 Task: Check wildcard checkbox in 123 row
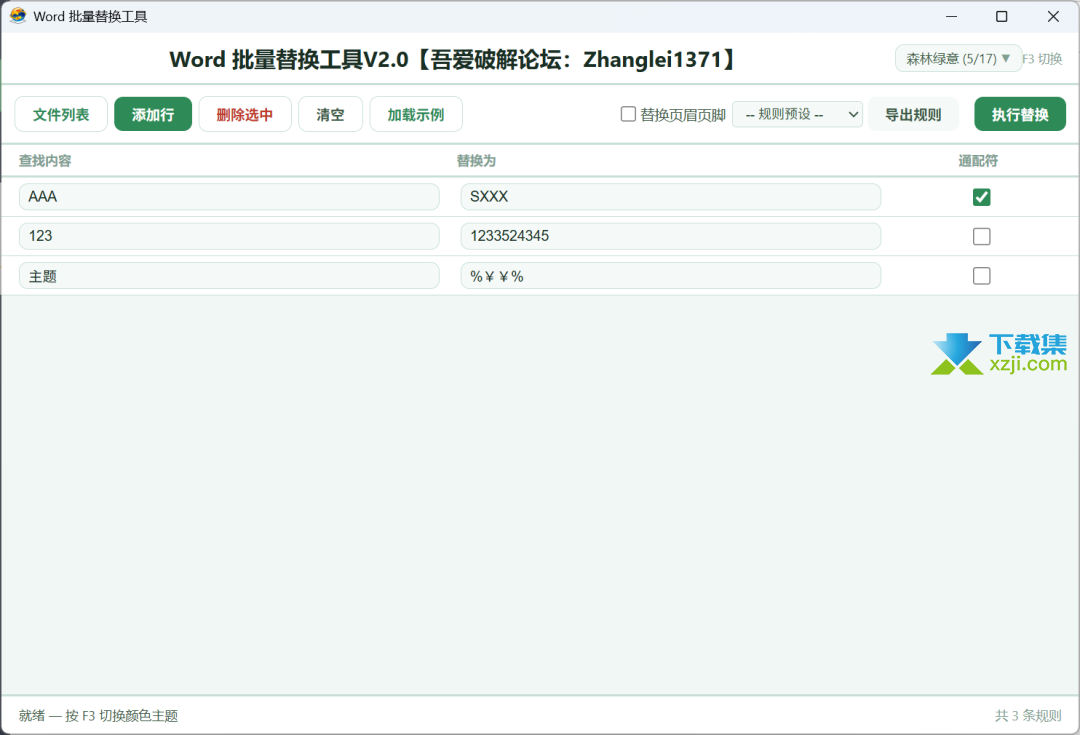pyautogui.click(x=982, y=236)
